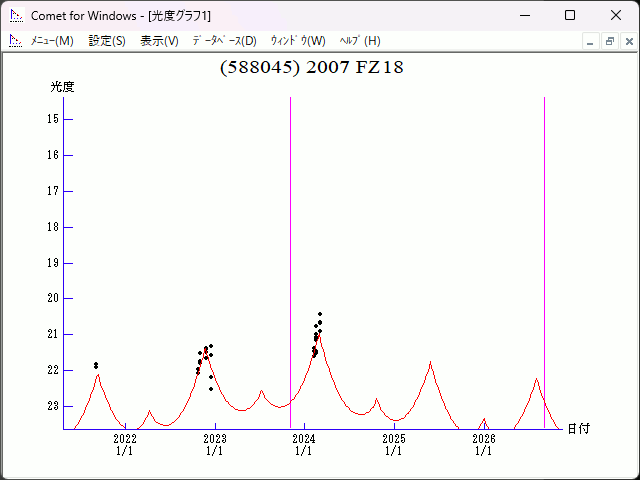
Task: Click the Comet for Windows title bar icon
Action: coord(15,16)
